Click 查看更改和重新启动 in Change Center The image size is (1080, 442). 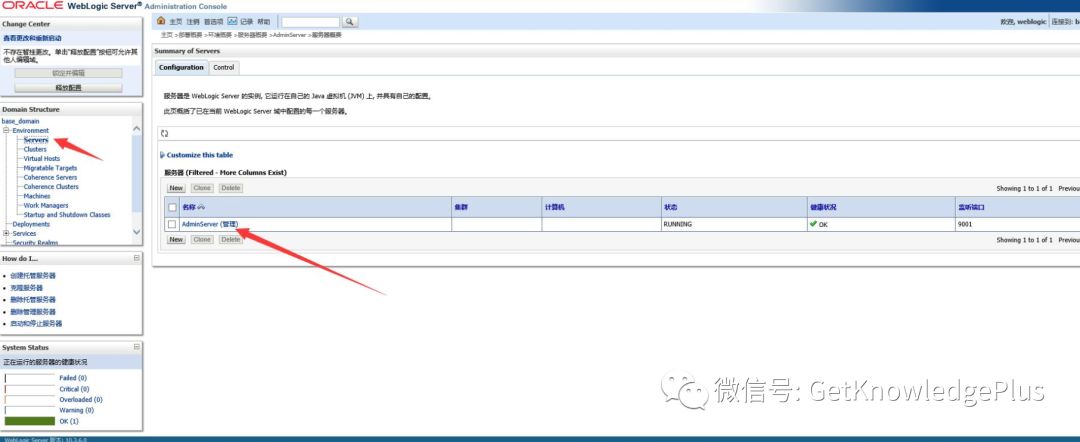pyautogui.click(x=32, y=39)
